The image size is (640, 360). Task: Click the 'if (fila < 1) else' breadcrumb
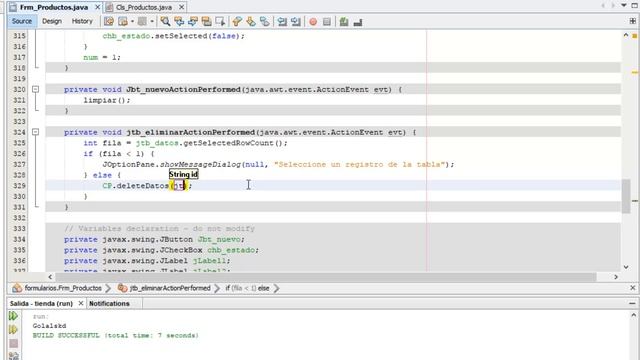pos(247,288)
